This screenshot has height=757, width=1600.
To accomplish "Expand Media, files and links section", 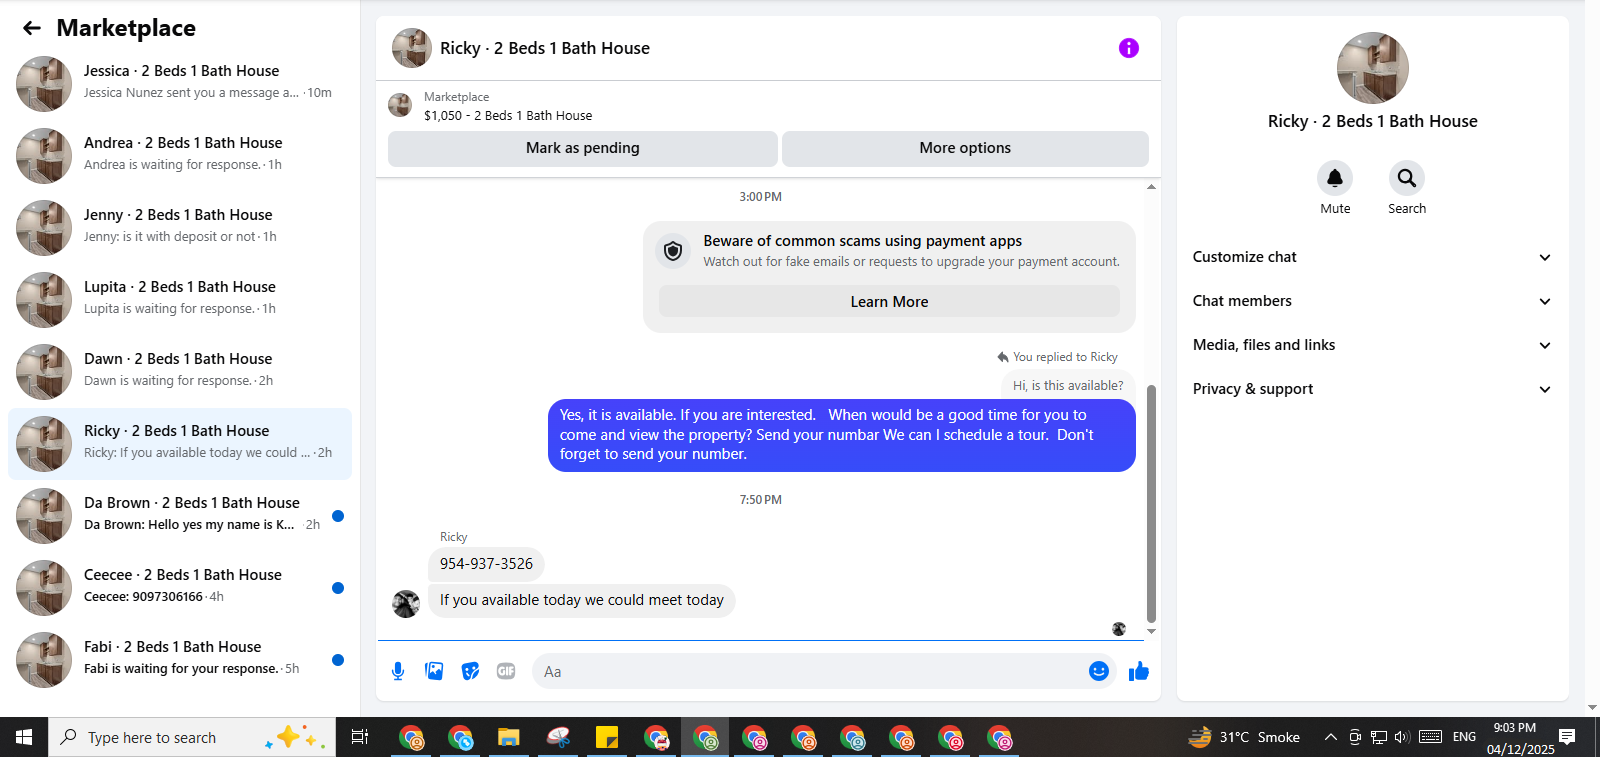I will (1372, 345).
